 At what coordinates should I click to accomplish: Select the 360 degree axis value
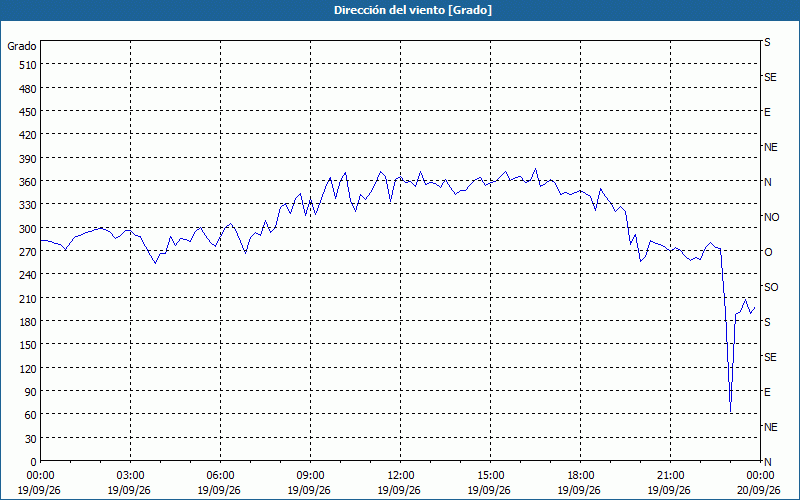[x=29, y=182]
